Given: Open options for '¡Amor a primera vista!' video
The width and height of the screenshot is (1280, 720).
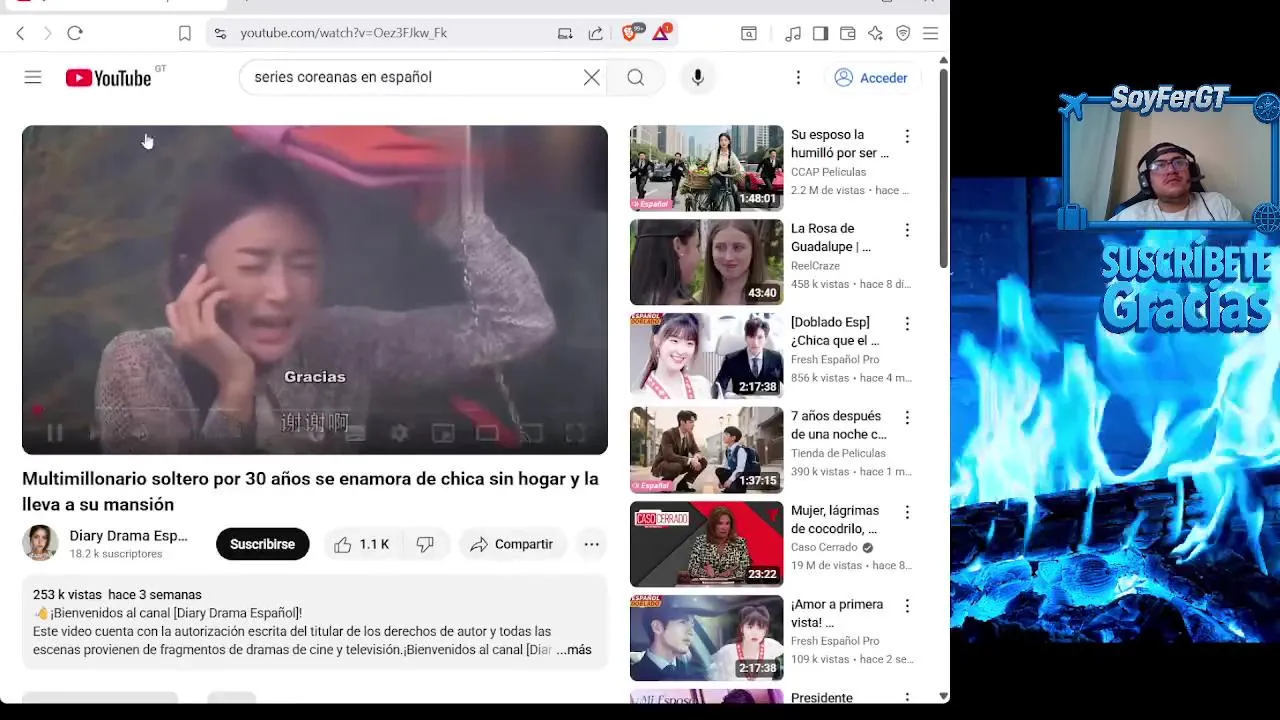Looking at the screenshot, I should click(907, 606).
